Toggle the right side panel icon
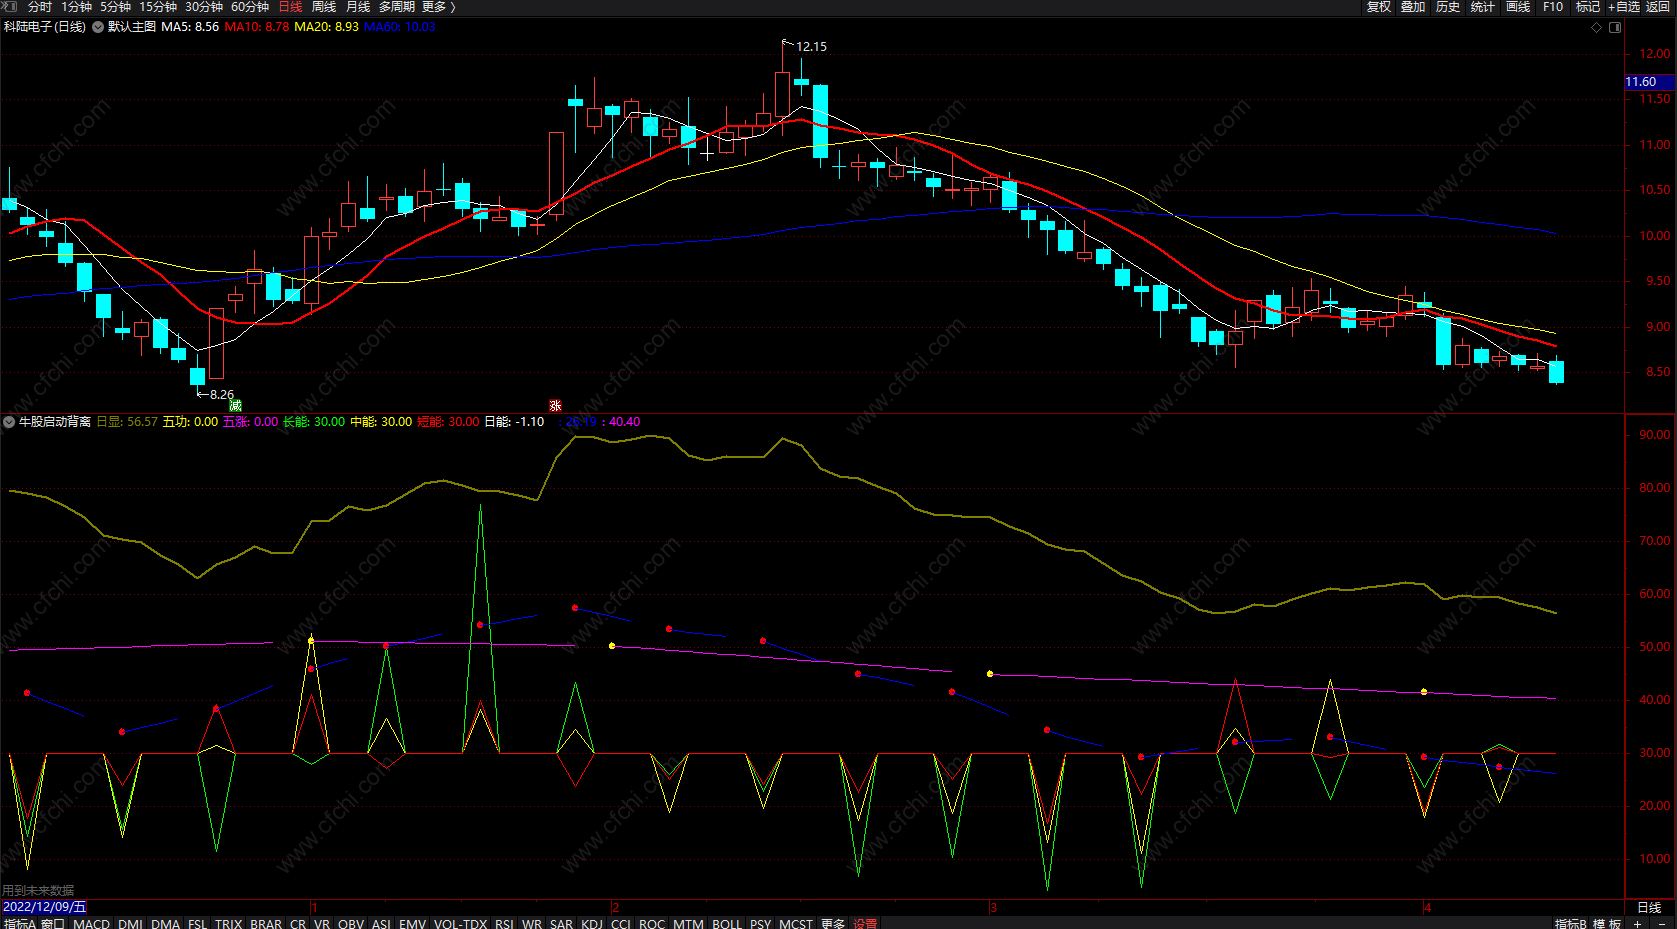The image size is (1677, 929). pyautogui.click(x=1615, y=27)
